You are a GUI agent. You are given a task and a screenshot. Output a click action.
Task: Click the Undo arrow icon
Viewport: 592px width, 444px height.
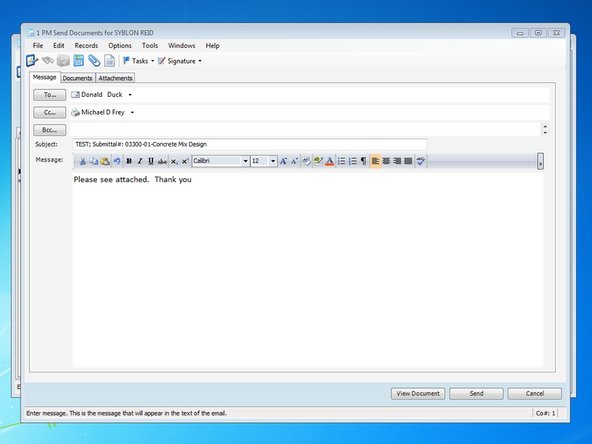[117, 161]
